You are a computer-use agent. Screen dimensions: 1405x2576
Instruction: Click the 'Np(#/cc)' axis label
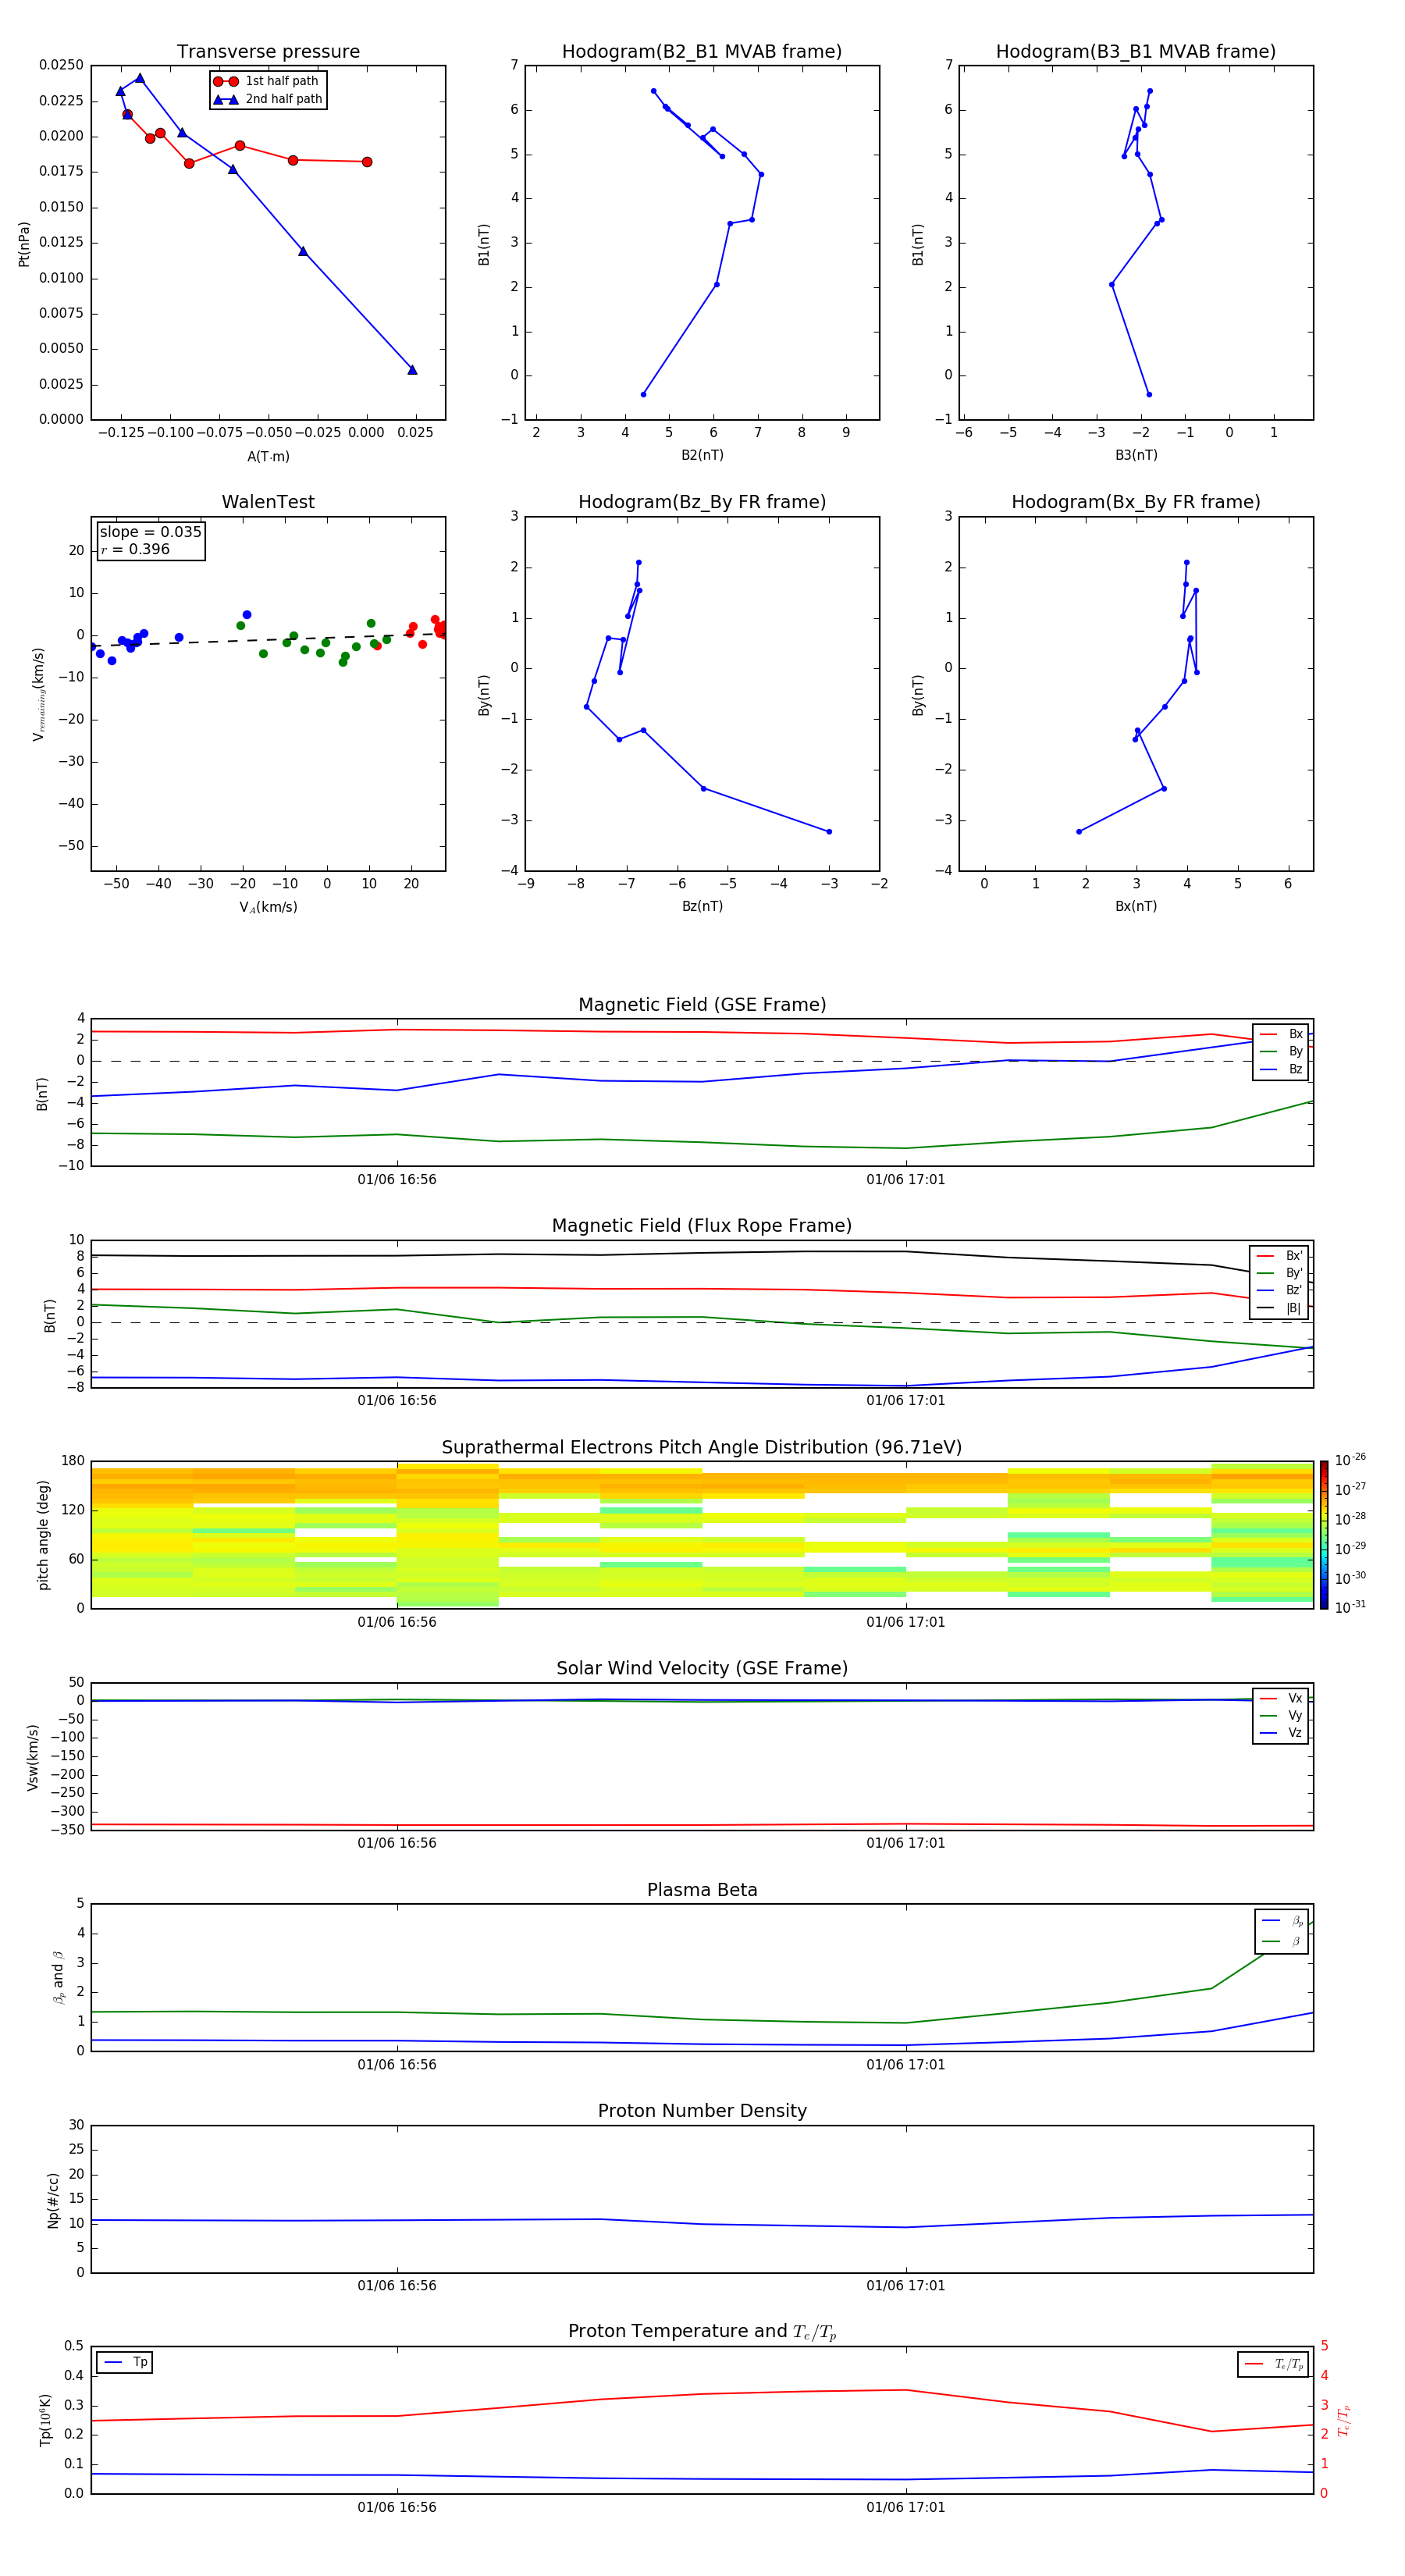53,2199
